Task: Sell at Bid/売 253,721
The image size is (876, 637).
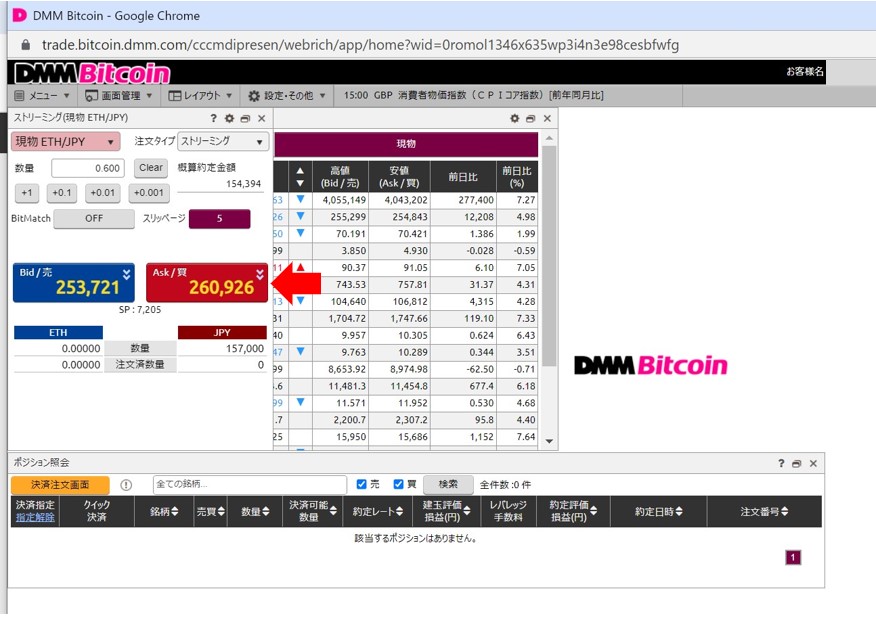Action: pos(73,283)
